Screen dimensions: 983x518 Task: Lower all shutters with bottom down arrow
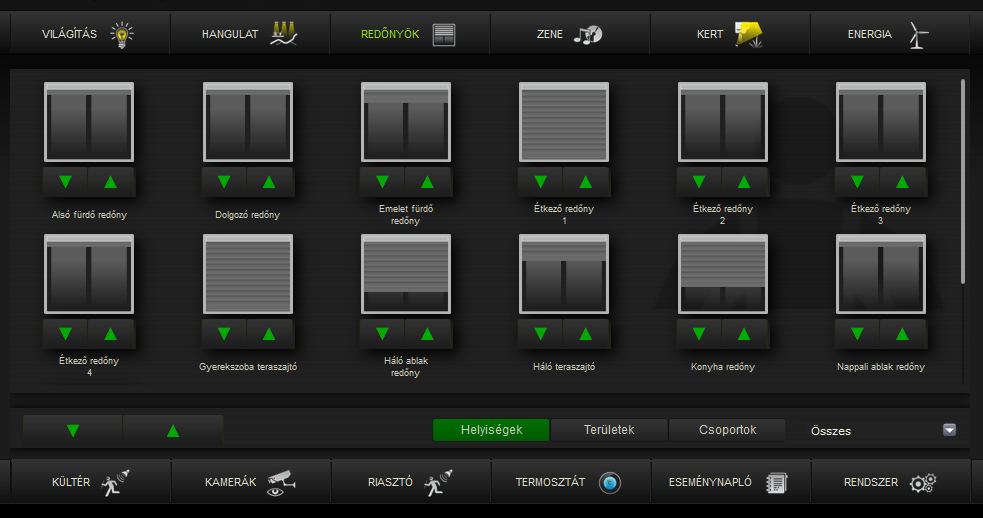73,430
